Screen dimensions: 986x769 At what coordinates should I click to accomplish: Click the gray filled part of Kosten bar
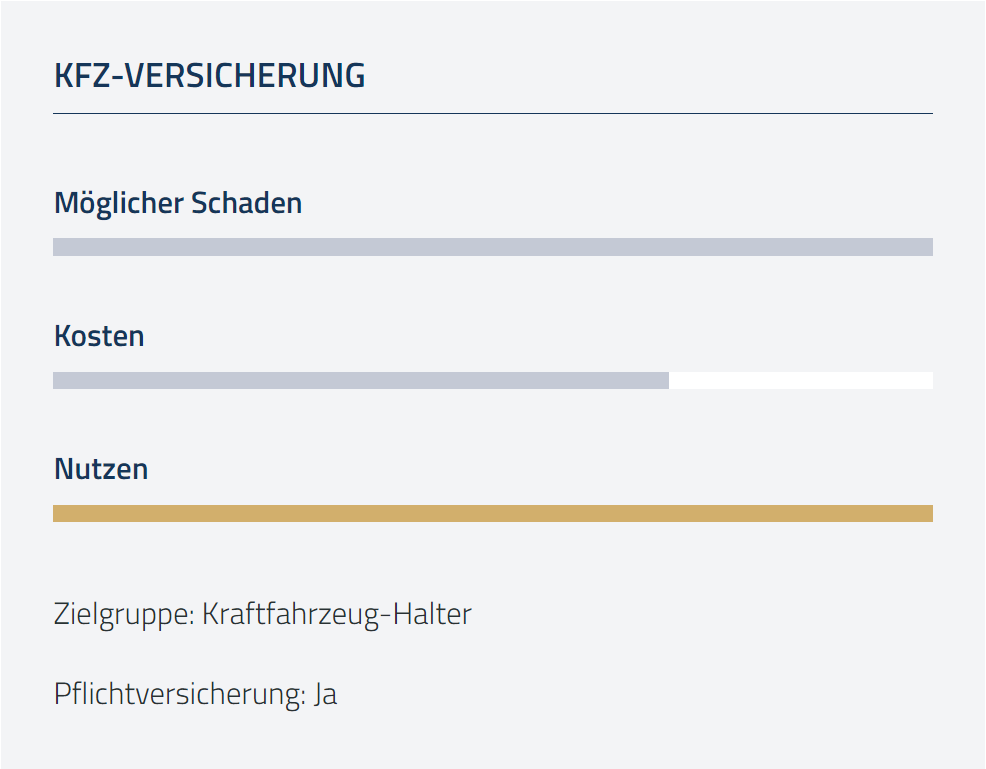361,380
